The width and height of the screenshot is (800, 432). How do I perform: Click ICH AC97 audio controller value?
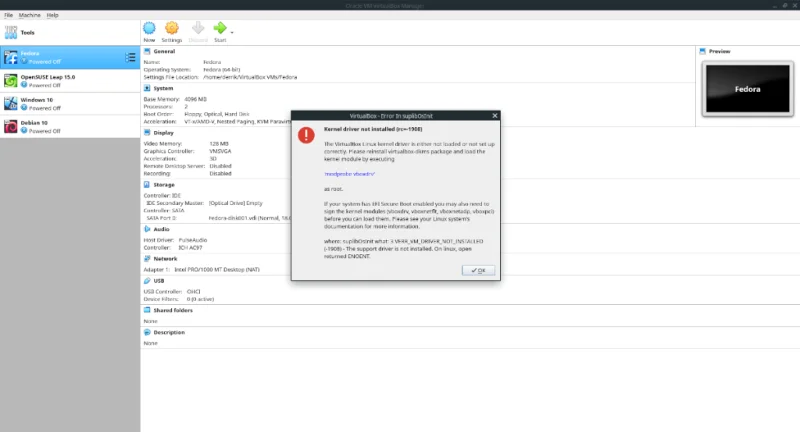click(x=190, y=247)
